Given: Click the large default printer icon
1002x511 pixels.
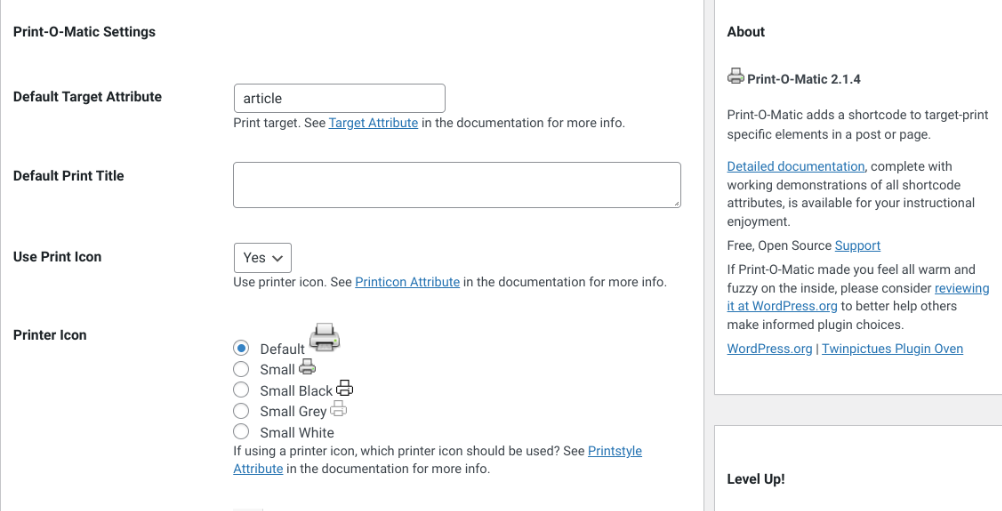Looking at the screenshot, I should pyautogui.click(x=324, y=337).
